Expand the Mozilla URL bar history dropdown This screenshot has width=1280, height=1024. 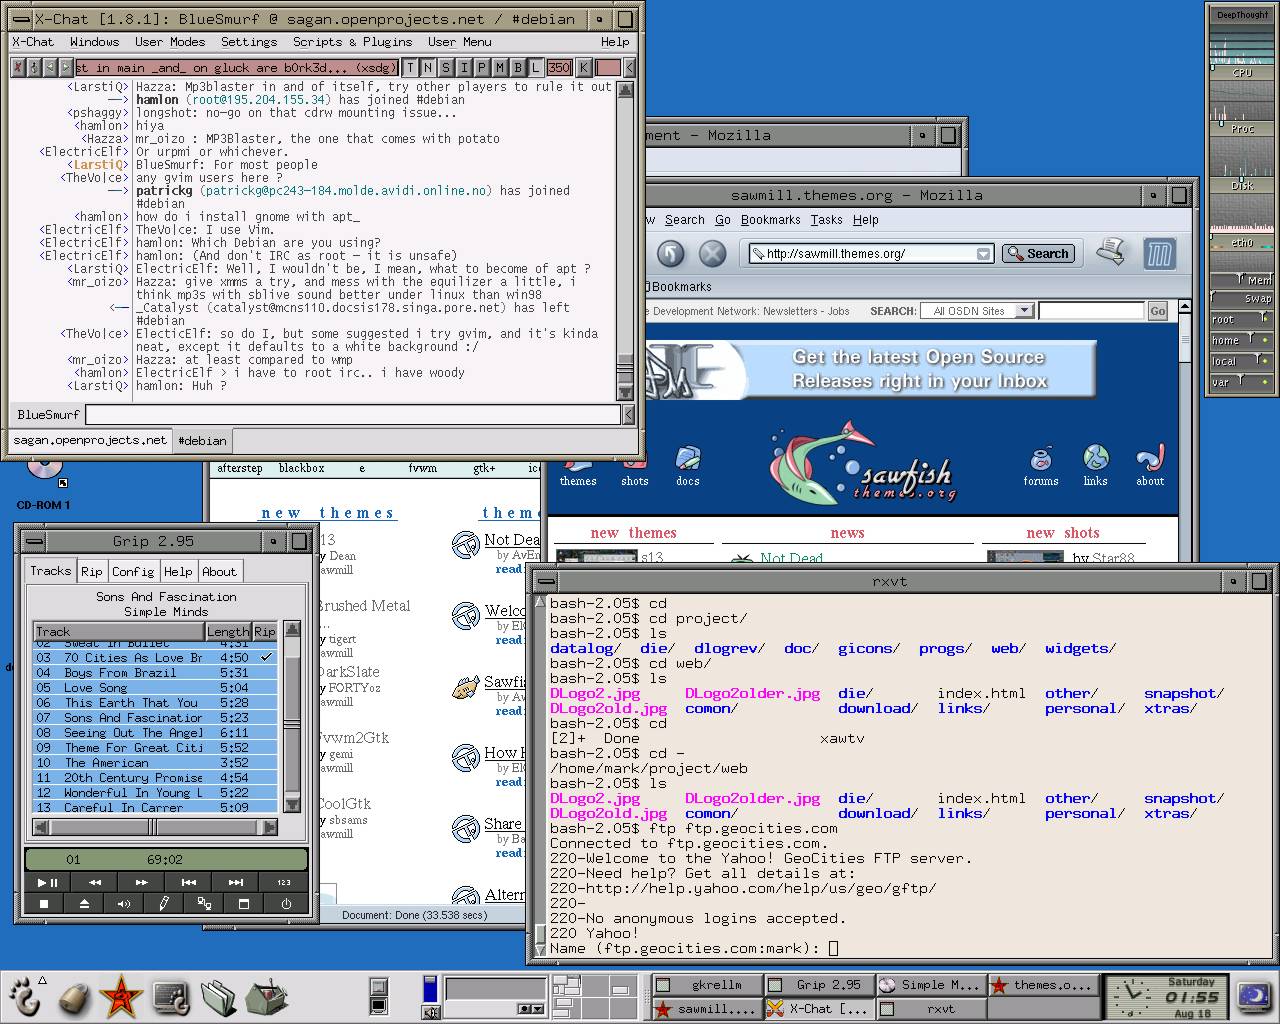[x=983, y=254]
